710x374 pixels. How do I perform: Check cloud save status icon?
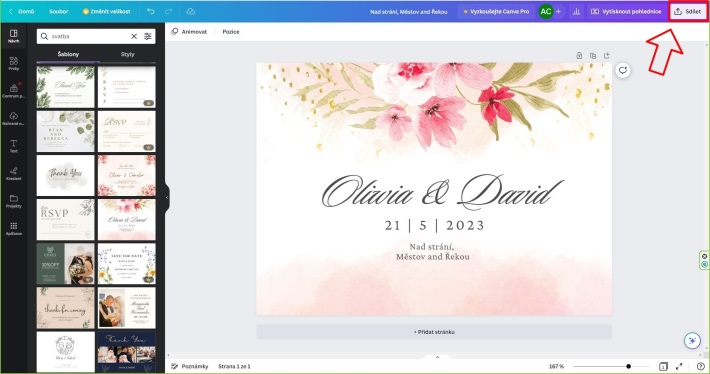click(x=191, y=11)
